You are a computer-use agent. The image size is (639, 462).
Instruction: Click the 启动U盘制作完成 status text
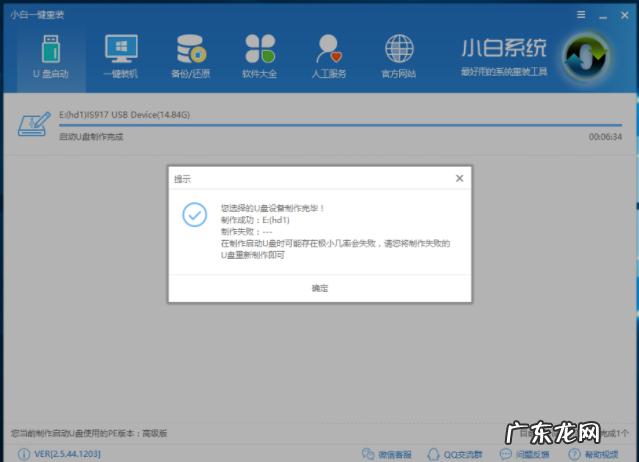[91, 137]
